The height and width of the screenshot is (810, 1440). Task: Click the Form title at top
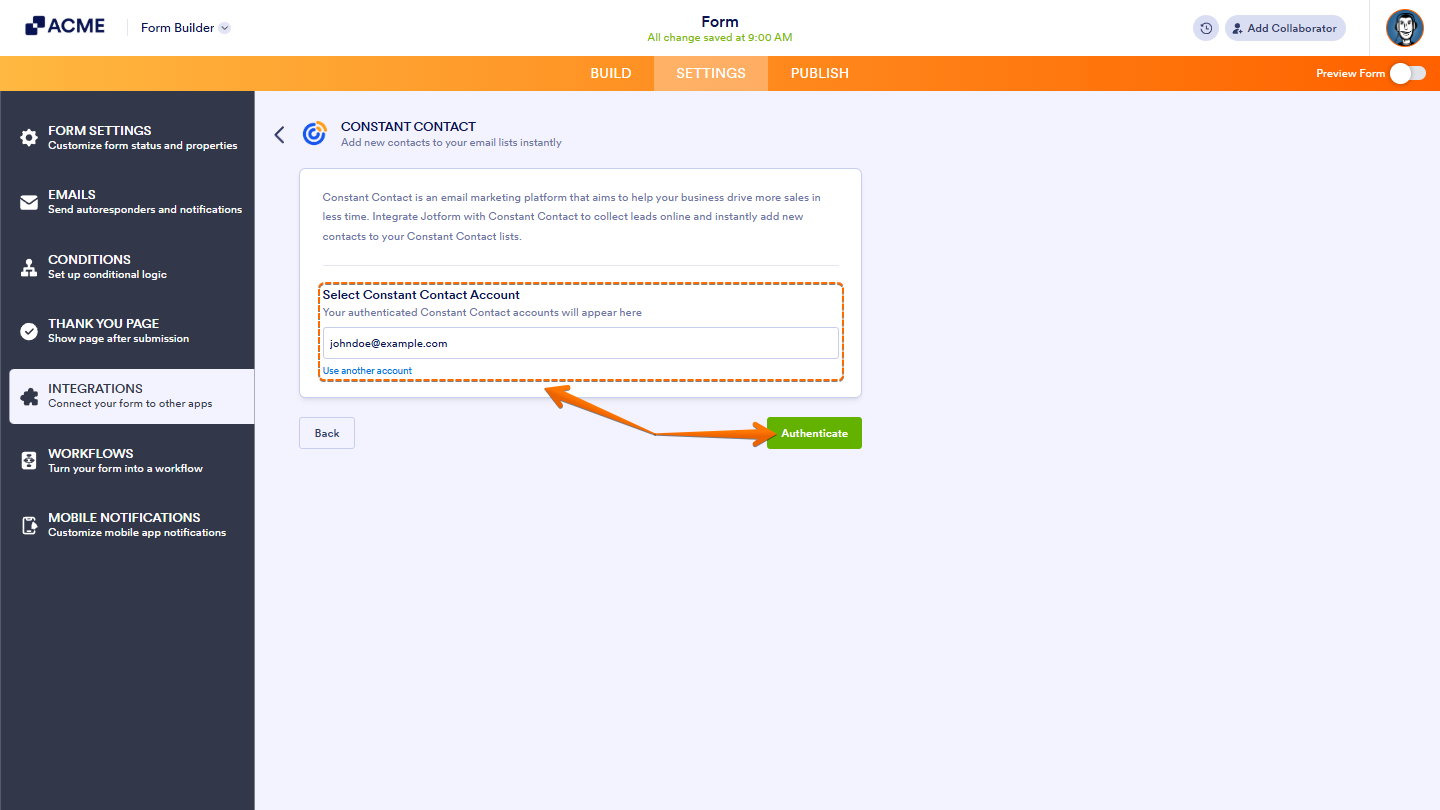[x=720, y=22]
